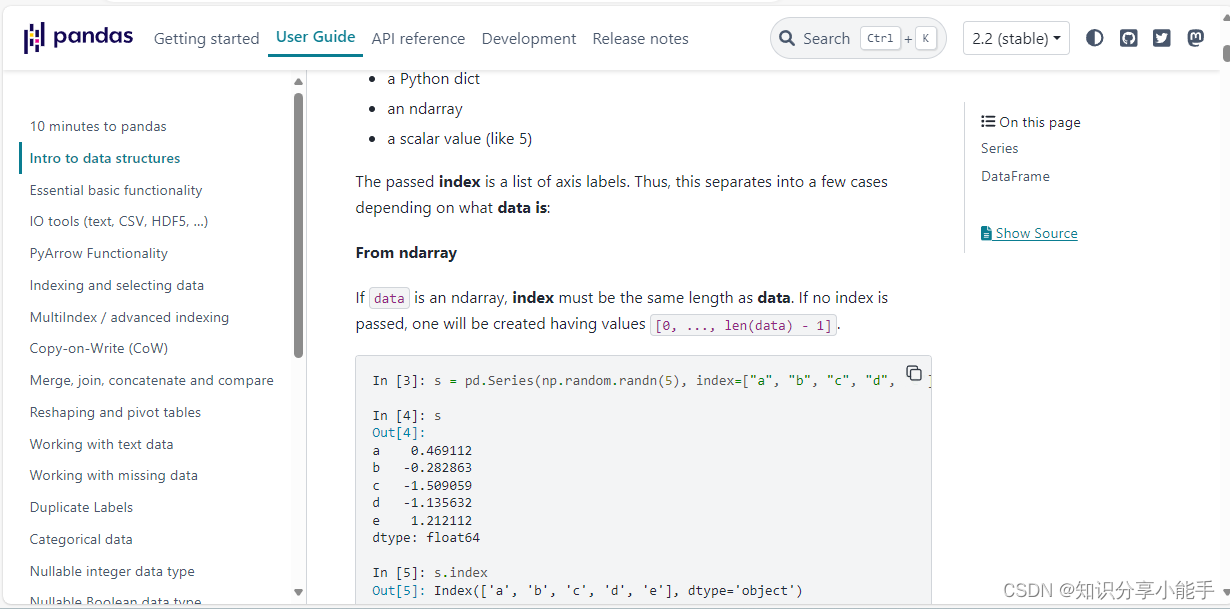Screen dimensions: 1230x609
Task: Open the API reference tab
Action: (x=418, y=39)
